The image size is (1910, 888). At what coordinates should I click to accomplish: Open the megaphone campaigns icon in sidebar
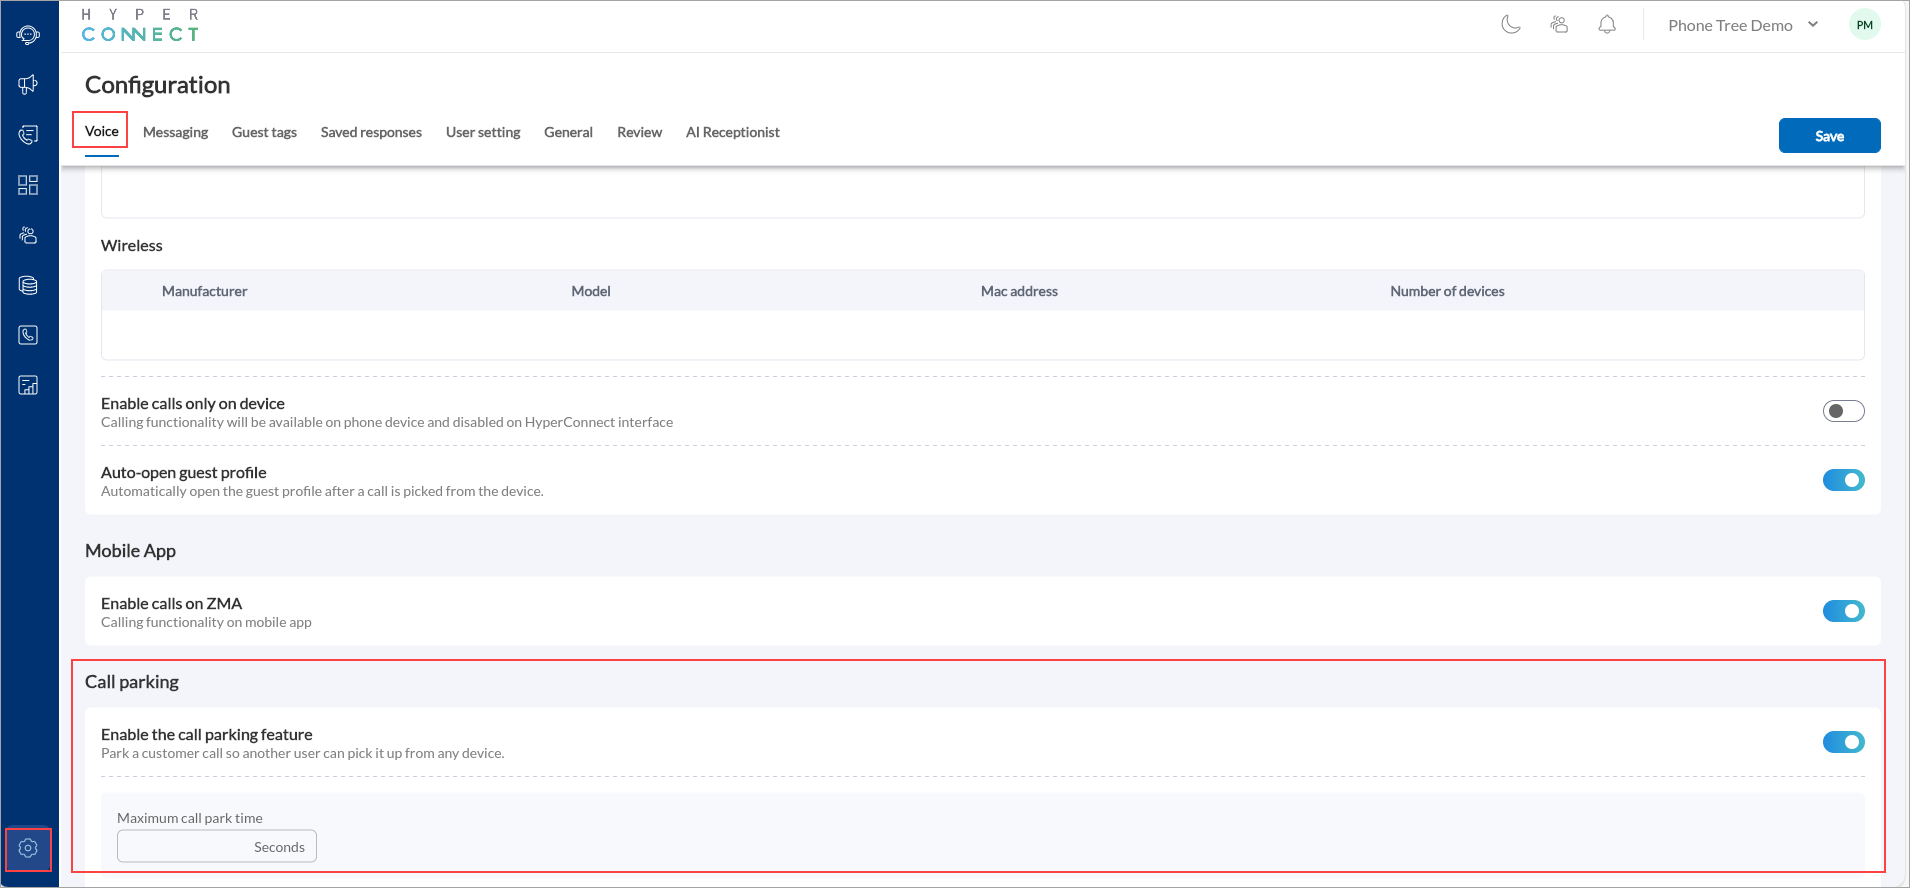coord(28,85)
